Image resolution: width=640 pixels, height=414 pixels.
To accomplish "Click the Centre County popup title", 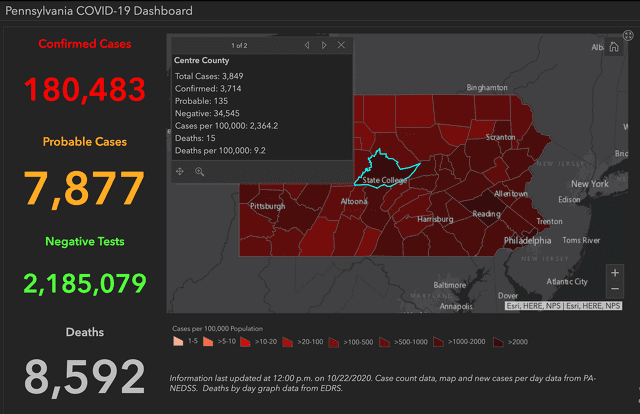I will pyautogui.click(x=202, y=60).
